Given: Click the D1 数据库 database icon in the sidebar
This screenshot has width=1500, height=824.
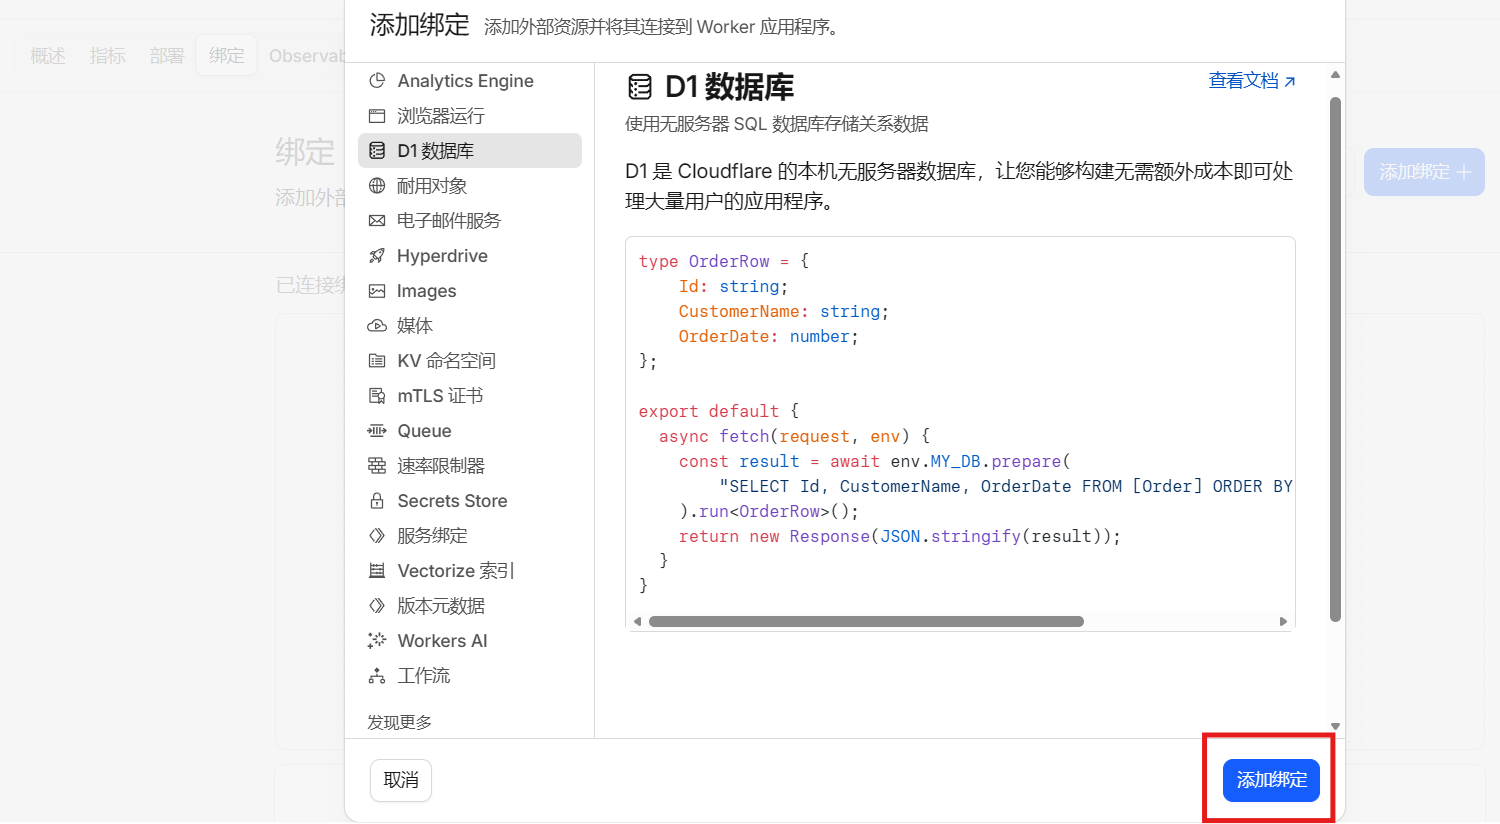Looking at the screenshot, I should tap(377, 151).
